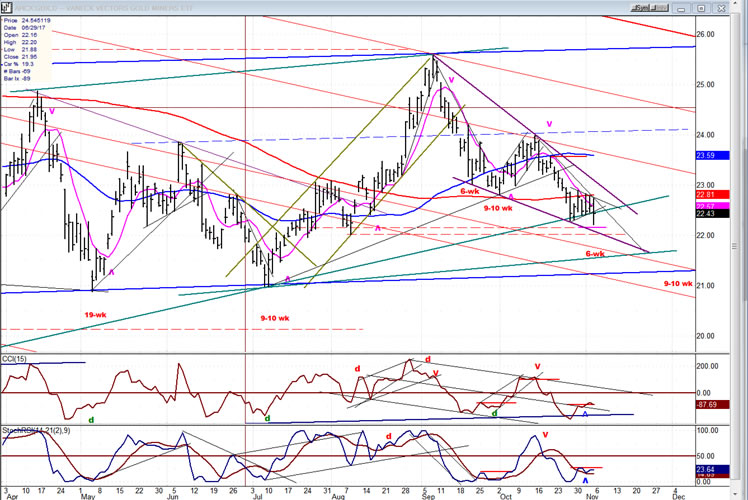The width and height of the screenshot is (748, 500).
Task: Select the red 22.81 moving average tag
Action: pyautogui.click(x=709, y=195)
